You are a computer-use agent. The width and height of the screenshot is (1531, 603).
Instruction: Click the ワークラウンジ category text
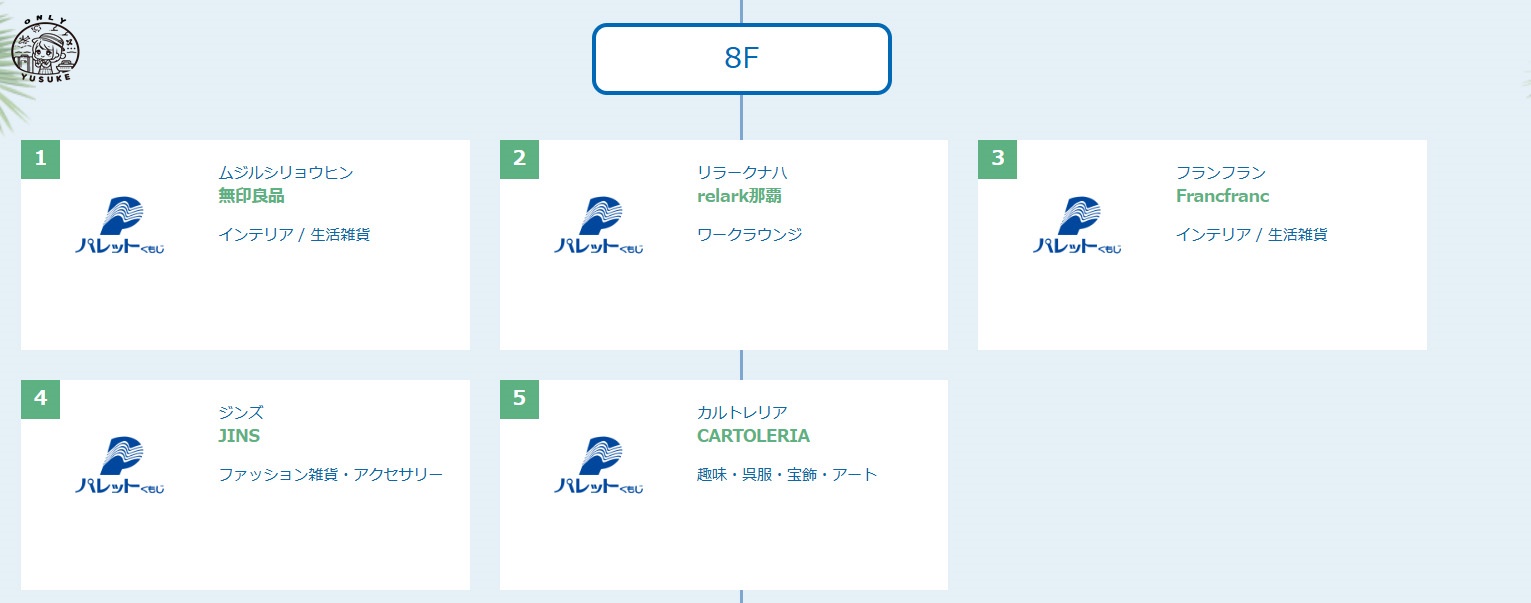point(749,235)
